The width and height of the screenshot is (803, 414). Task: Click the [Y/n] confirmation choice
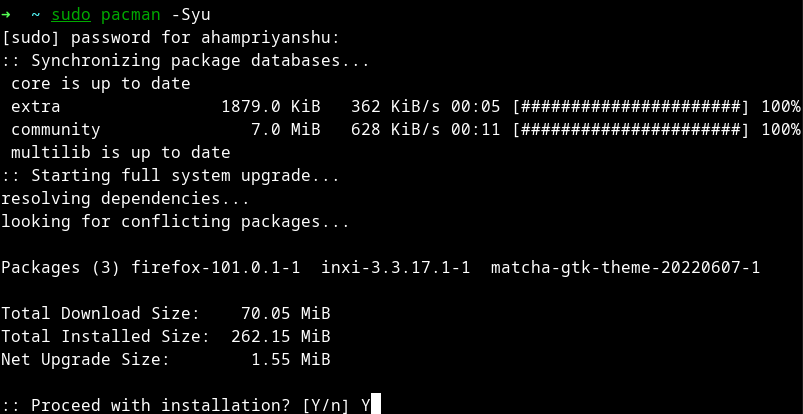point(325,405)
